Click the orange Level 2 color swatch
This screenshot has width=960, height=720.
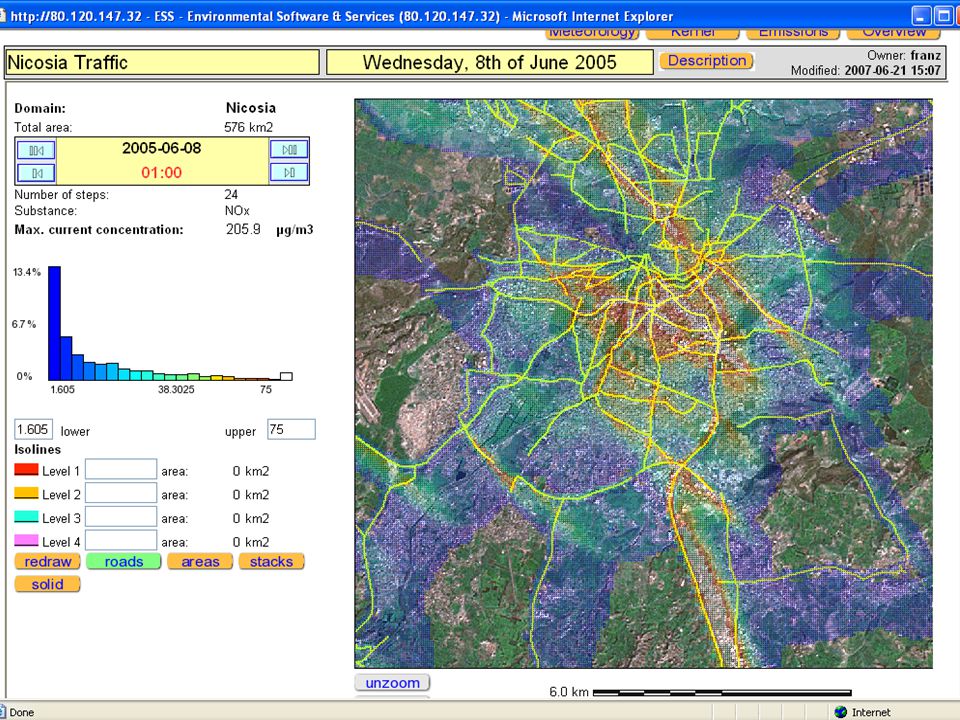pos(26,493)
